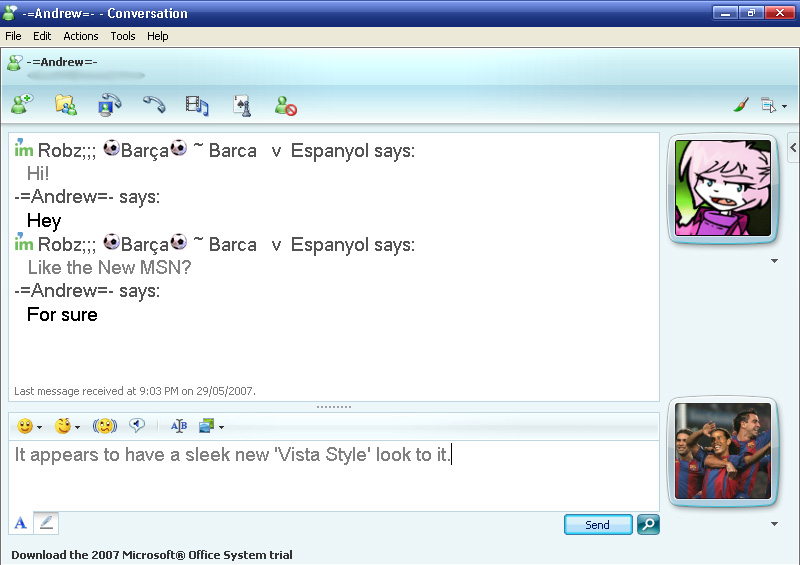Open the color scheme paintbrush icon
Image resolution: width=800 pixels, height=565 pixels.
(x=741, y=105)
